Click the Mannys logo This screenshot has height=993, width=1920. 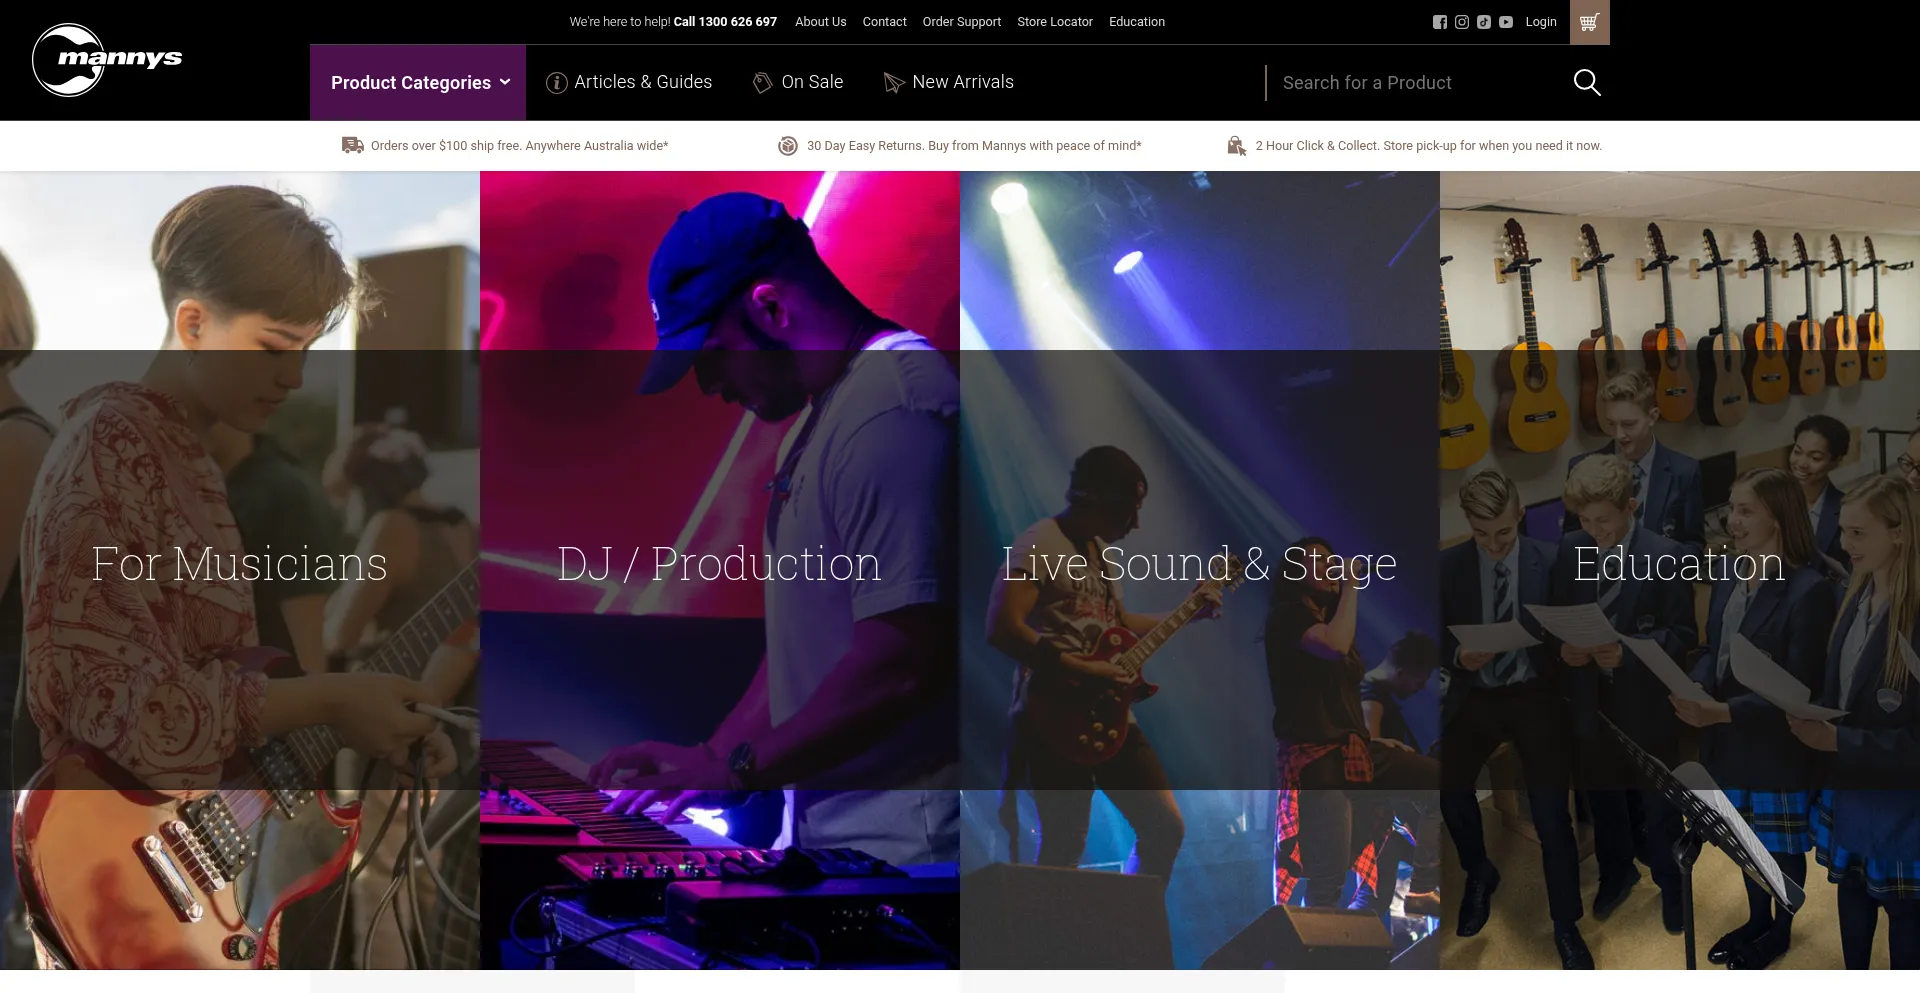(x=106, y=60)
